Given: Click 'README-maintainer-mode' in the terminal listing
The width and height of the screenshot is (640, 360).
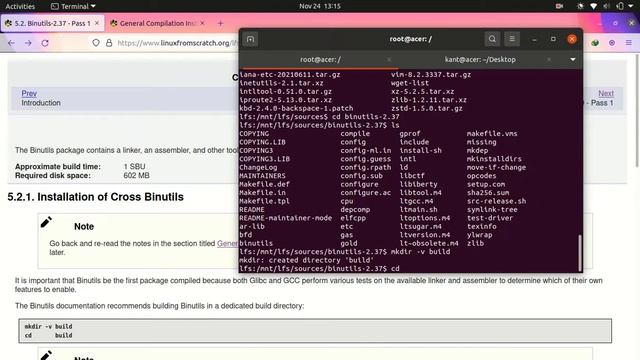Looking at the screenshot, I should pyautogui.click(x=286, y=218).
